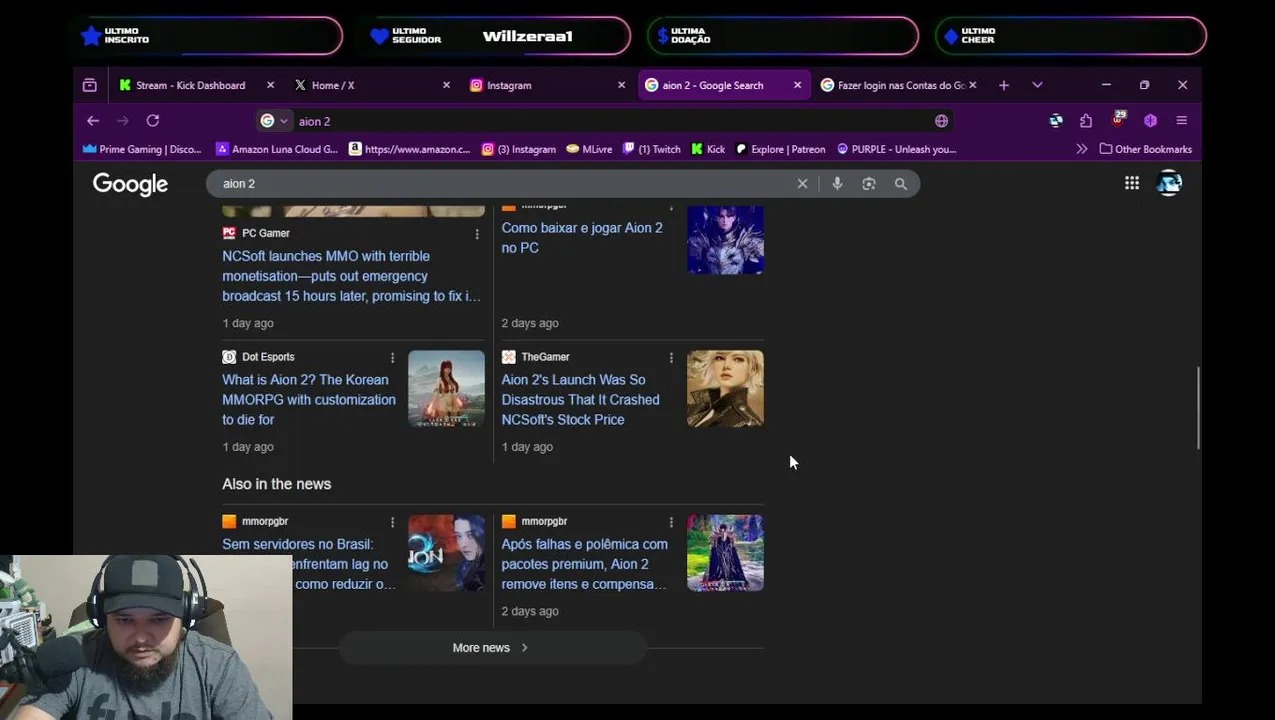The width and height of the screenshot is (1275, 720).
Task: Clear the Google search box
Action: click(802, 184)
